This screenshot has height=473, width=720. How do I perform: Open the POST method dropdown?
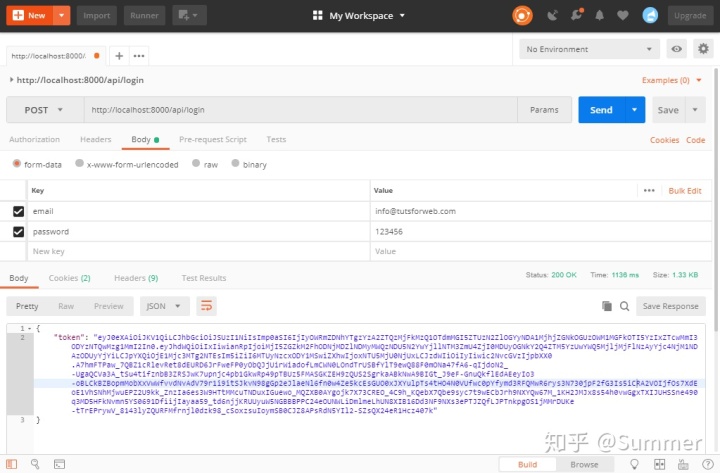tap(45, 110)
